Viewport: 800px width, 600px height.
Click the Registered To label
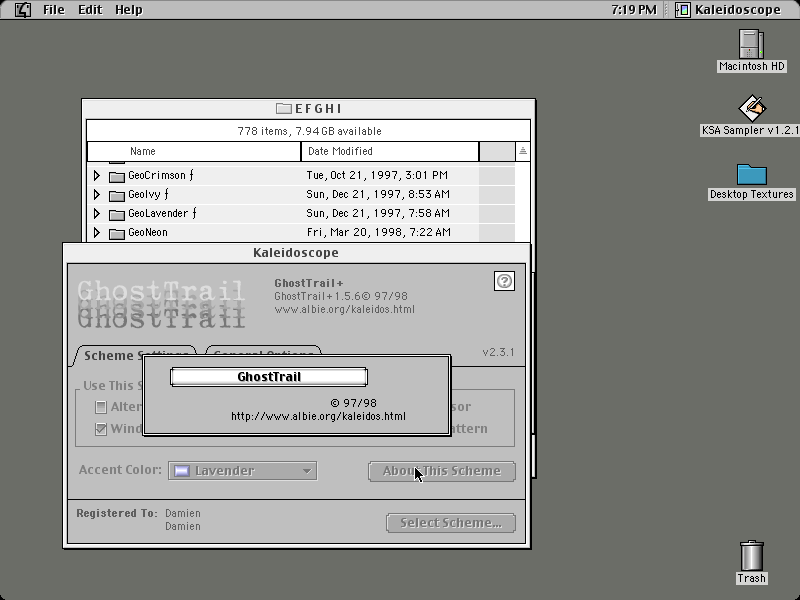[x=117, y=513]
